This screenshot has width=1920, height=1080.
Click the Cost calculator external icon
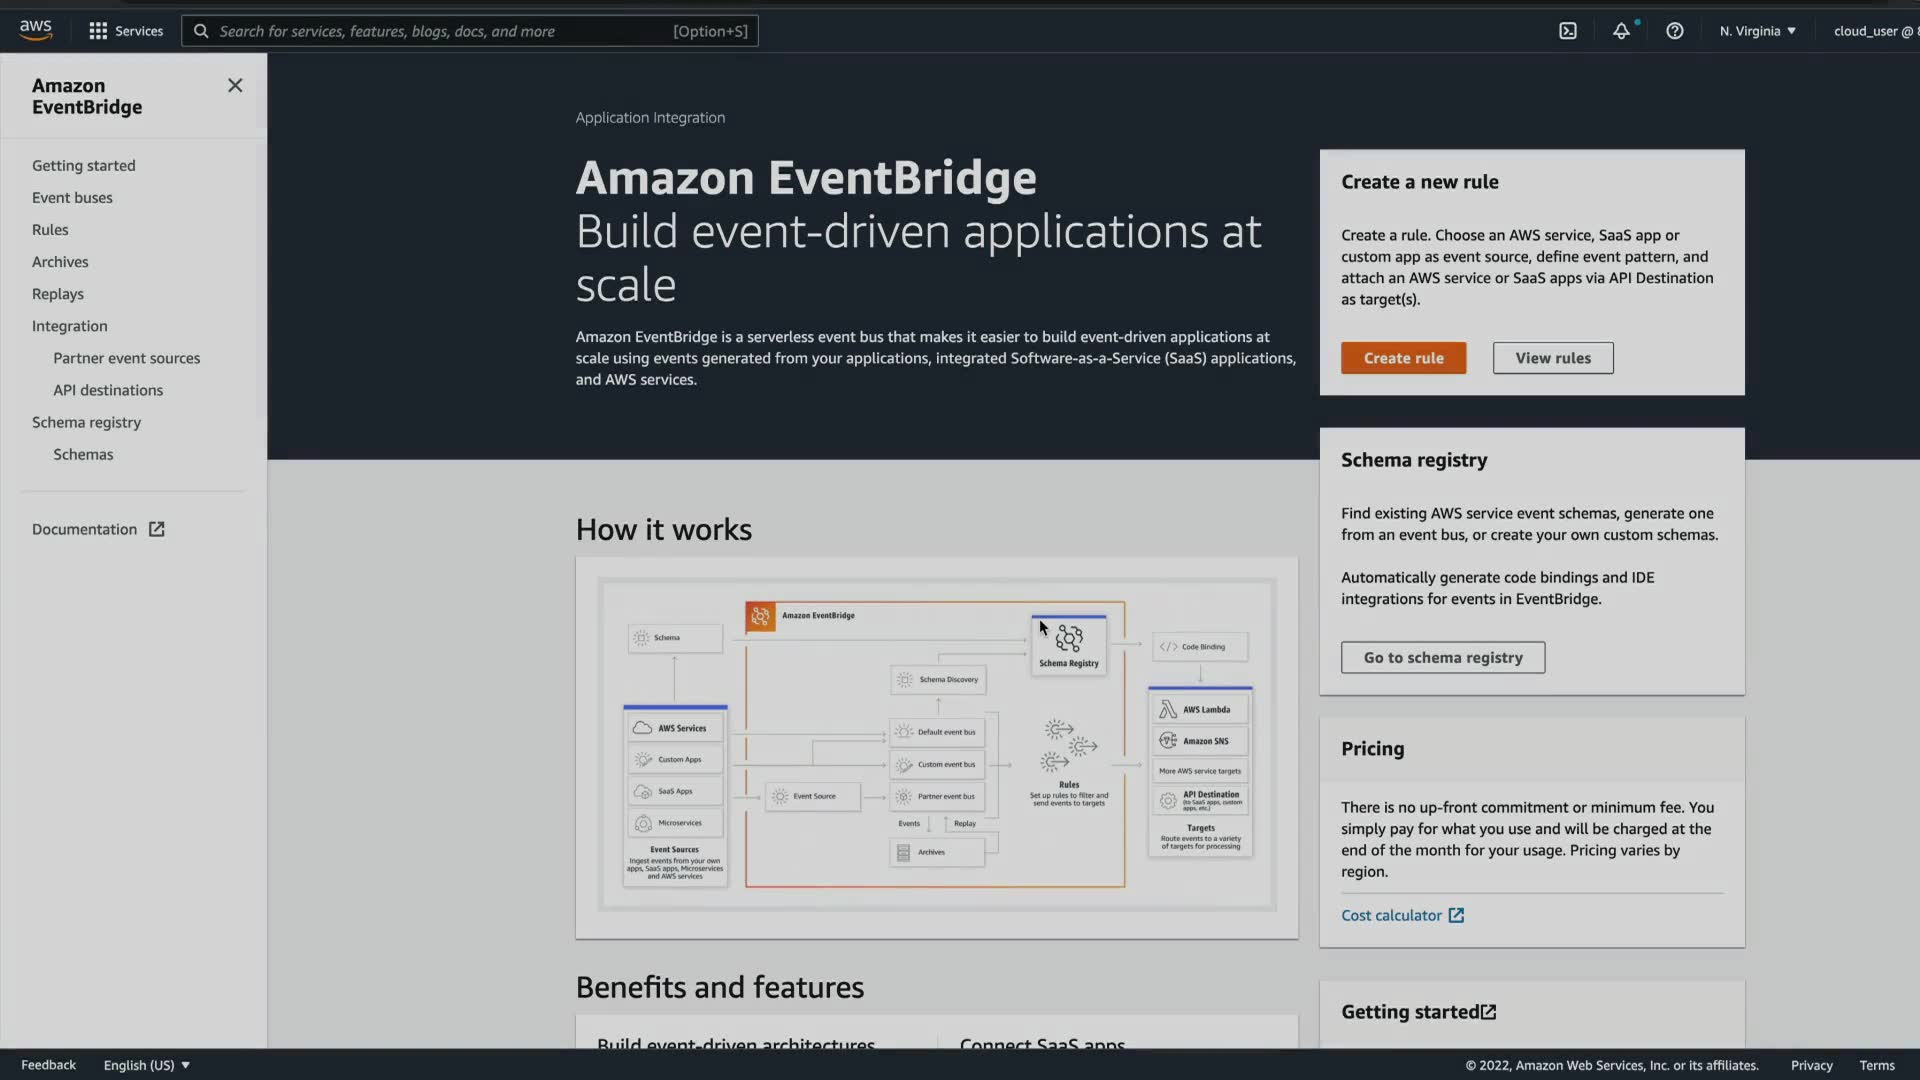click(x=1456, y=915)
